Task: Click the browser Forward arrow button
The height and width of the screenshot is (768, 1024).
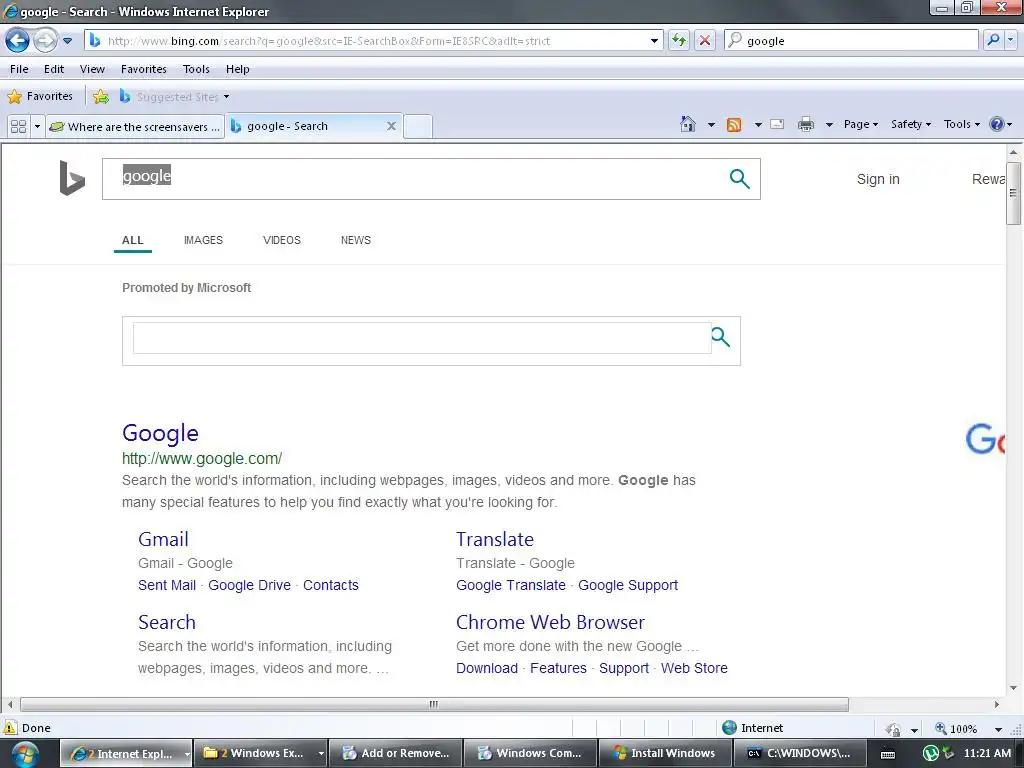Action: (45, 40)
